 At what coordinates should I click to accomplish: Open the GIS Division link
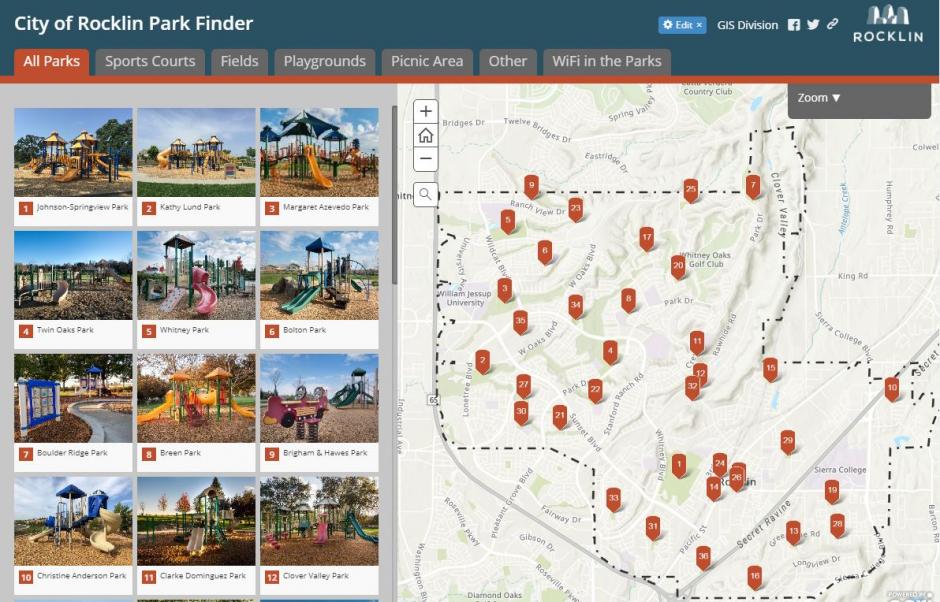pyautogui.click(x=747, y=25)
